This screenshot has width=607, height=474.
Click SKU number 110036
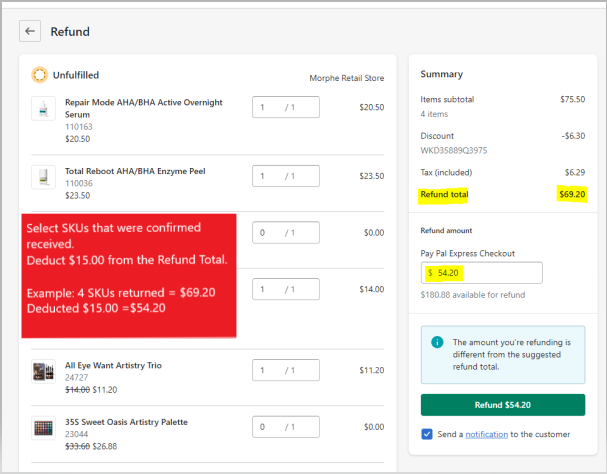pyautogui.click(x=79, y=183)
